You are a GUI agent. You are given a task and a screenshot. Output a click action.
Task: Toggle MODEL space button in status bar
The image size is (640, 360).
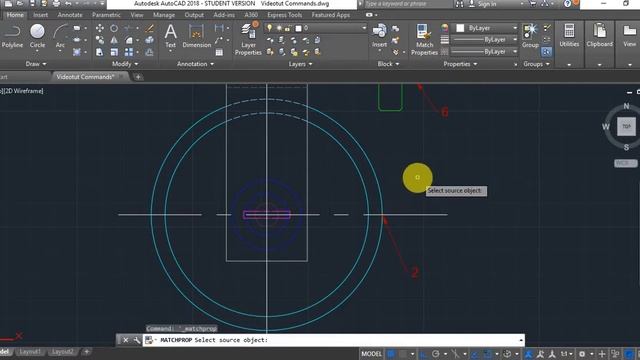371,354
